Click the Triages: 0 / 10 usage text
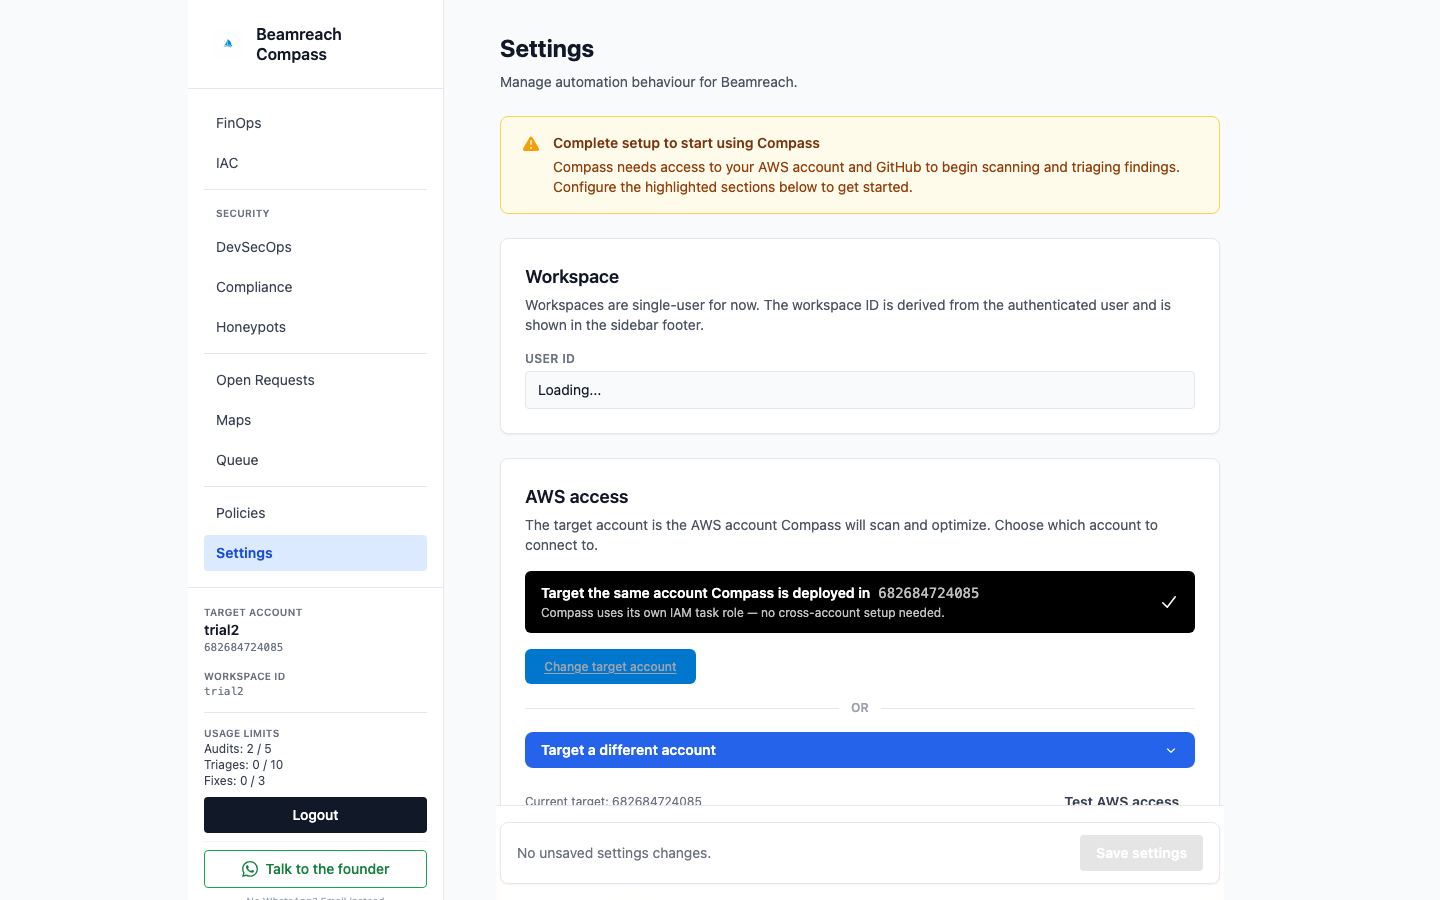 point(243,765)
